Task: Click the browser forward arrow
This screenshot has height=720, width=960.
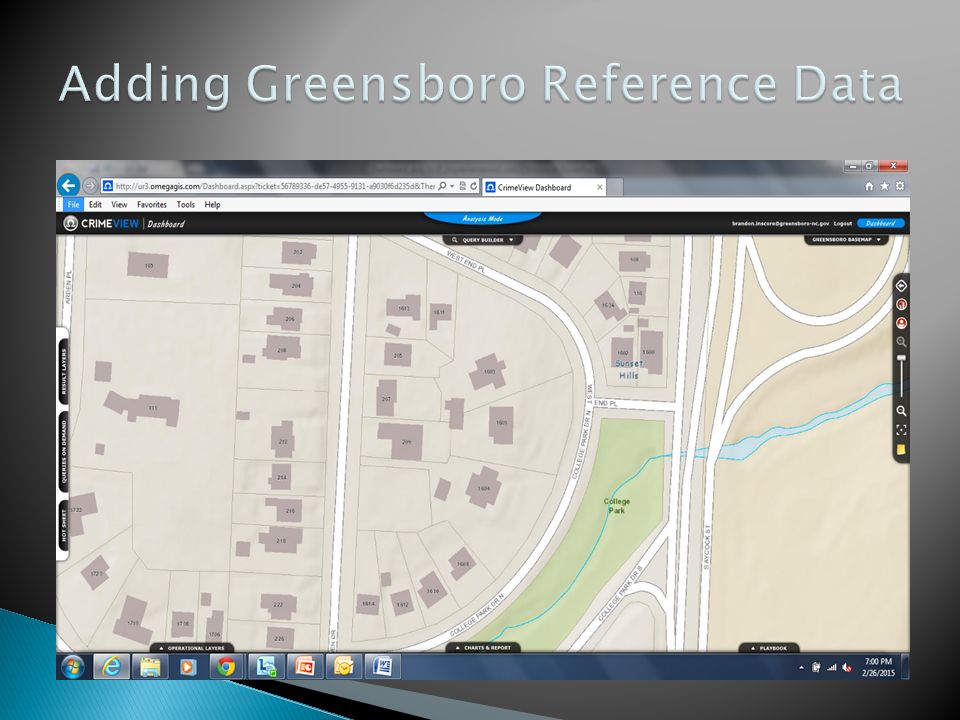Action: pos(90,186)
